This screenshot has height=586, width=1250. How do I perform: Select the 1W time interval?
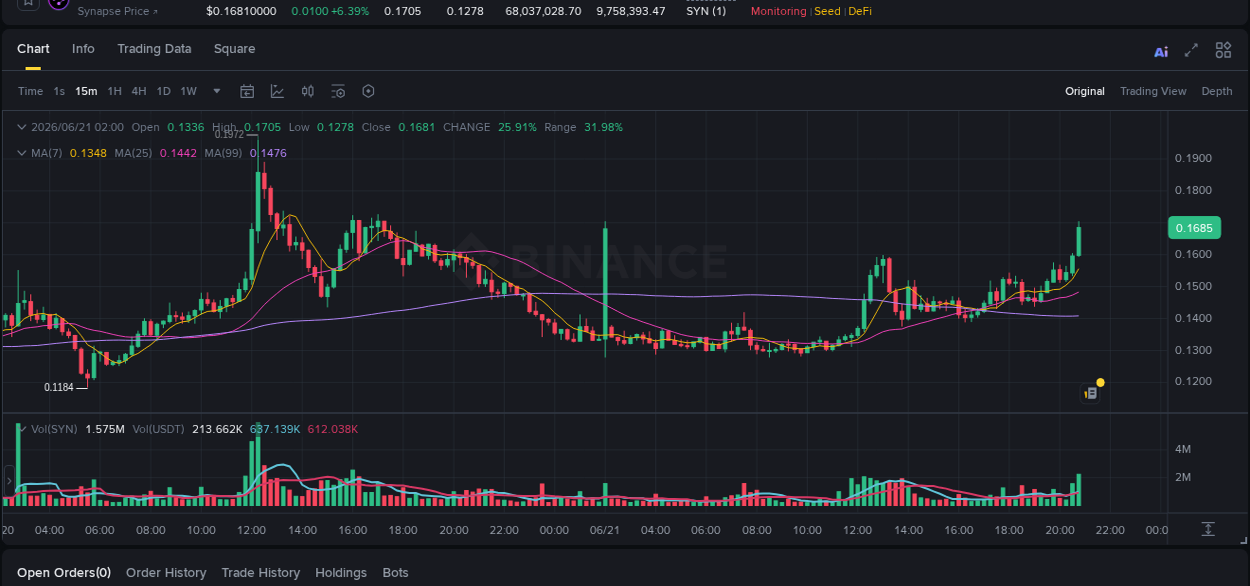click(188, 91)
